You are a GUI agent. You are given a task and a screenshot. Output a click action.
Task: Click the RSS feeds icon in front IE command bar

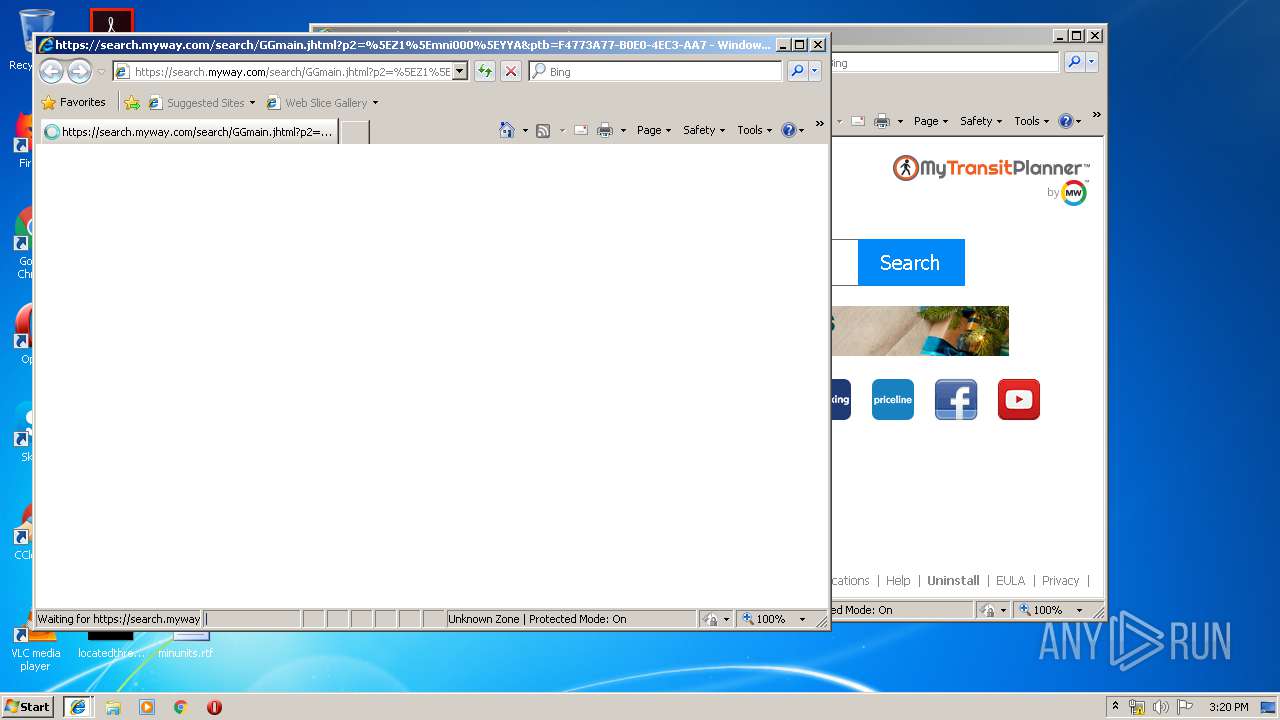[x=543, y=130]
